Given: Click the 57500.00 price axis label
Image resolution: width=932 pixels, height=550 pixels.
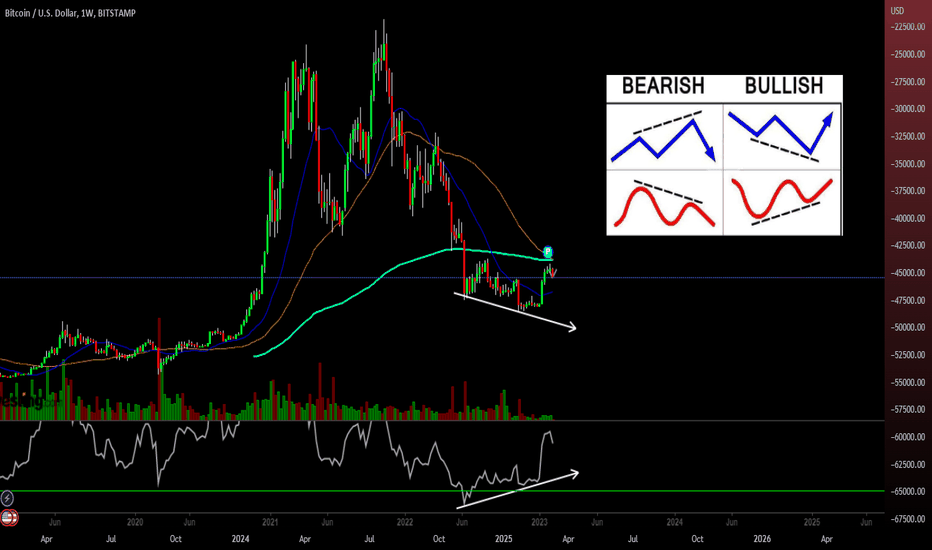Looking at the screenshot, I should click(x=908, y=409).
